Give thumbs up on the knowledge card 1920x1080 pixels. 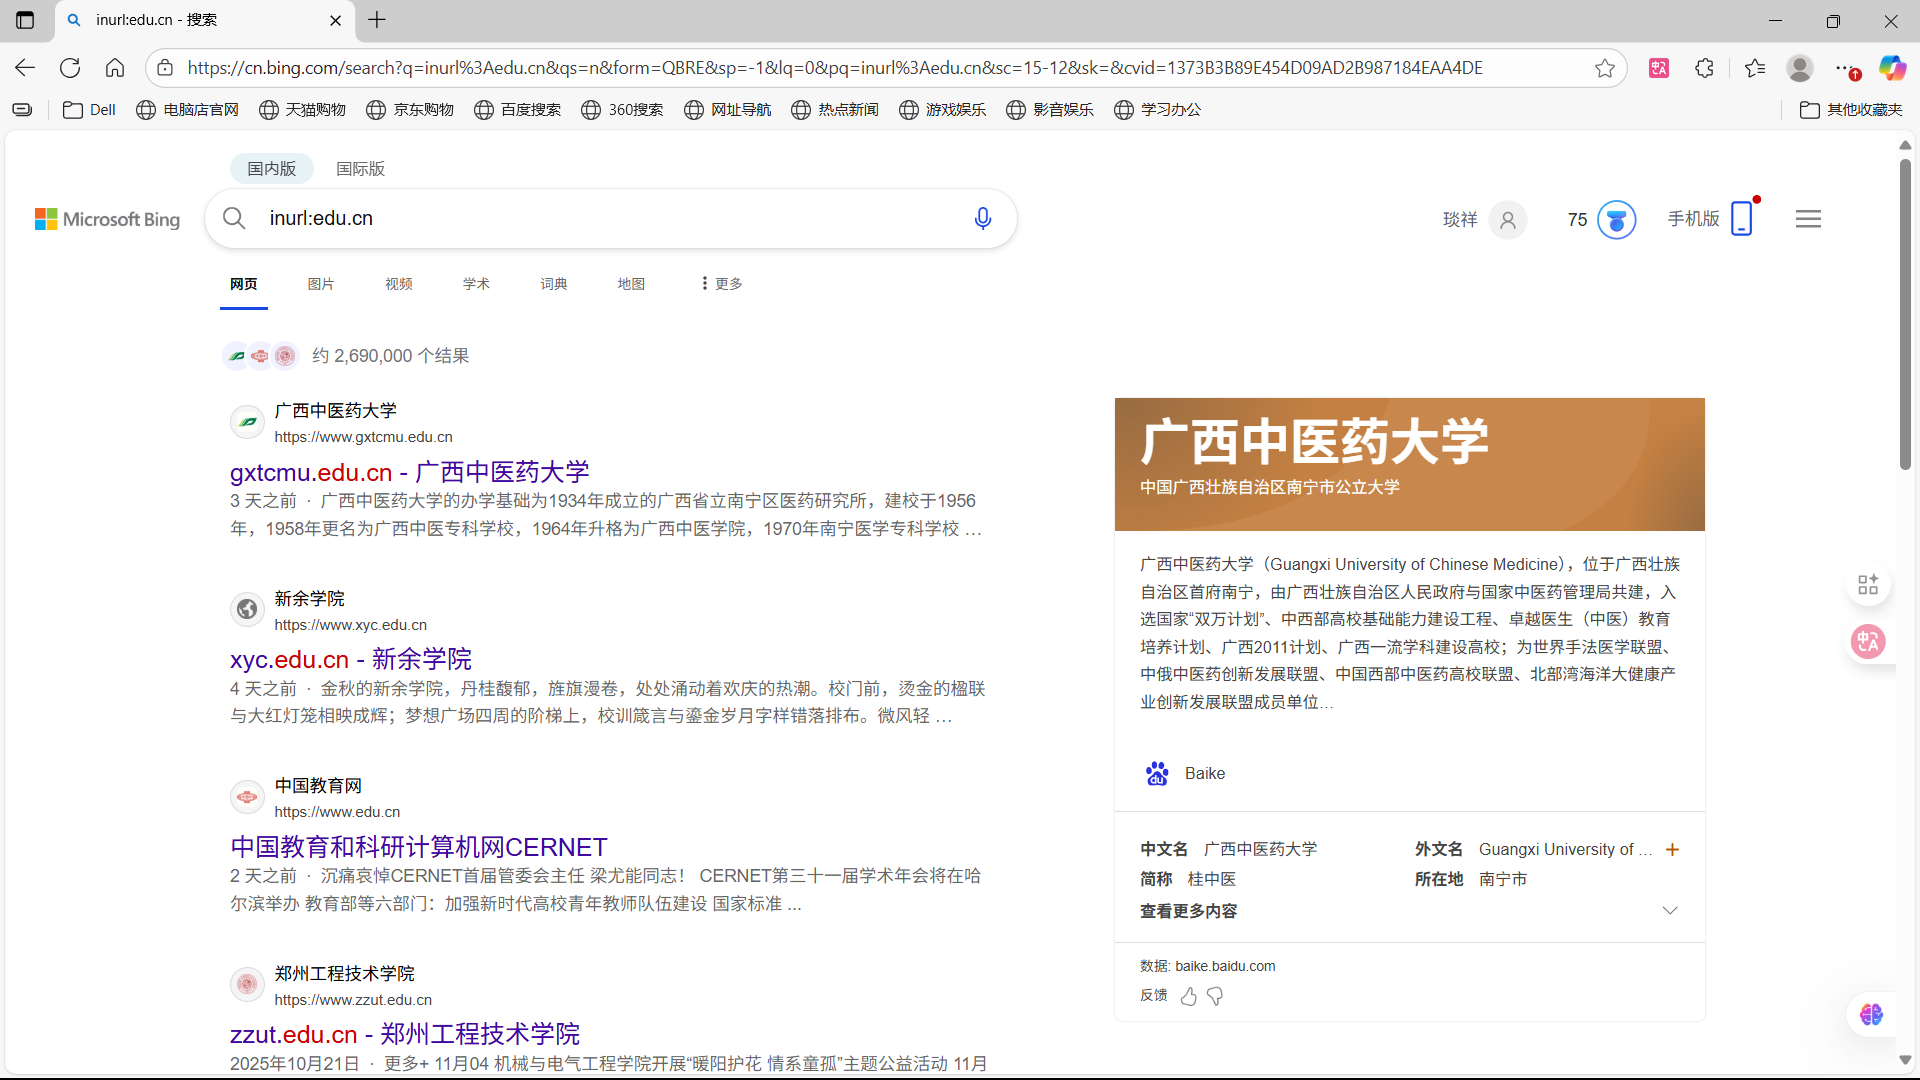(x=1188, y=996)
